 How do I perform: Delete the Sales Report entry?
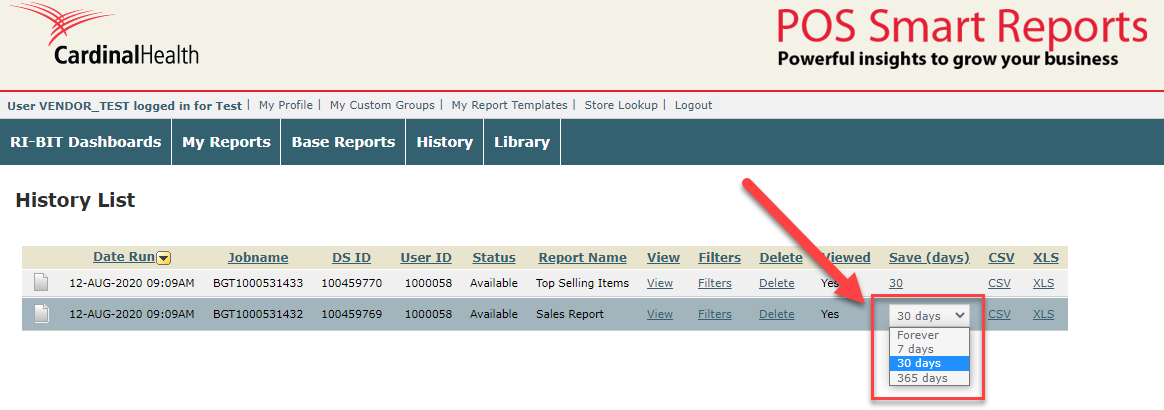click(x=776, y=314)
